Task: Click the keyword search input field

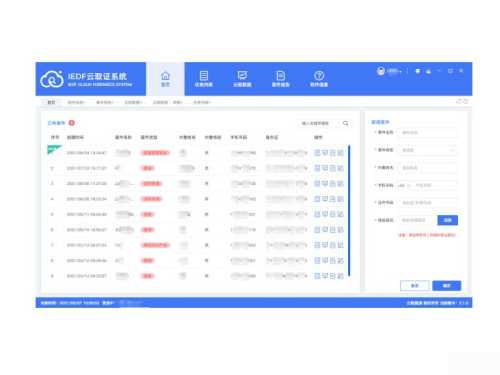Action: (320, 123)
